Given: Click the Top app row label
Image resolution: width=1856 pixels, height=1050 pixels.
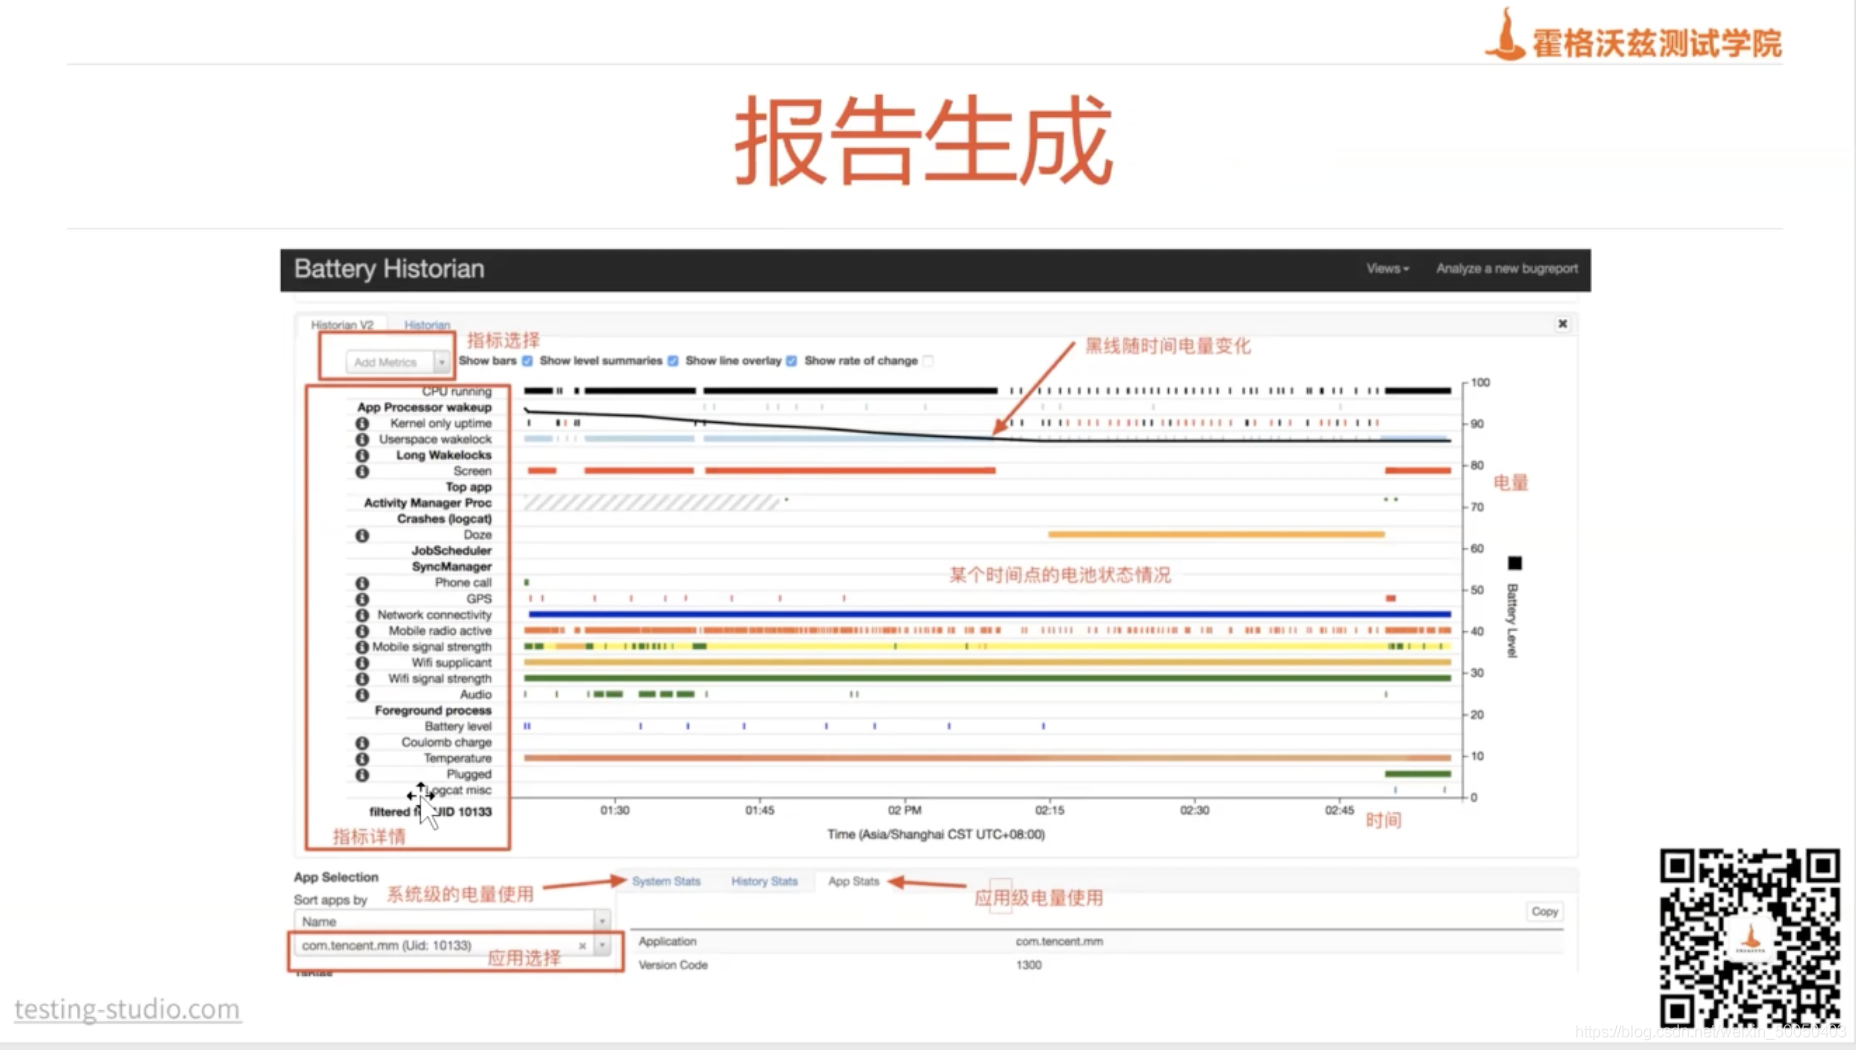Looking at the screenshot, I should point(468,488).
